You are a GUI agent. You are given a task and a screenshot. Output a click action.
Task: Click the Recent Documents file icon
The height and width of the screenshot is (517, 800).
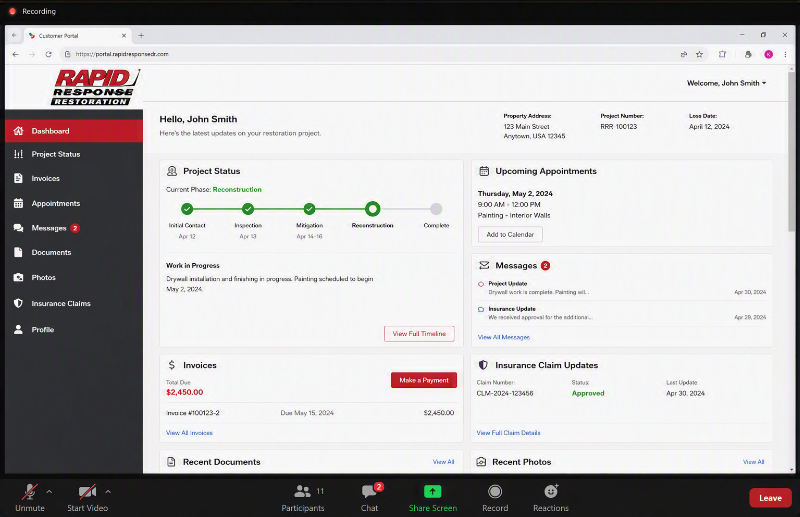click(x=171, y=462)
